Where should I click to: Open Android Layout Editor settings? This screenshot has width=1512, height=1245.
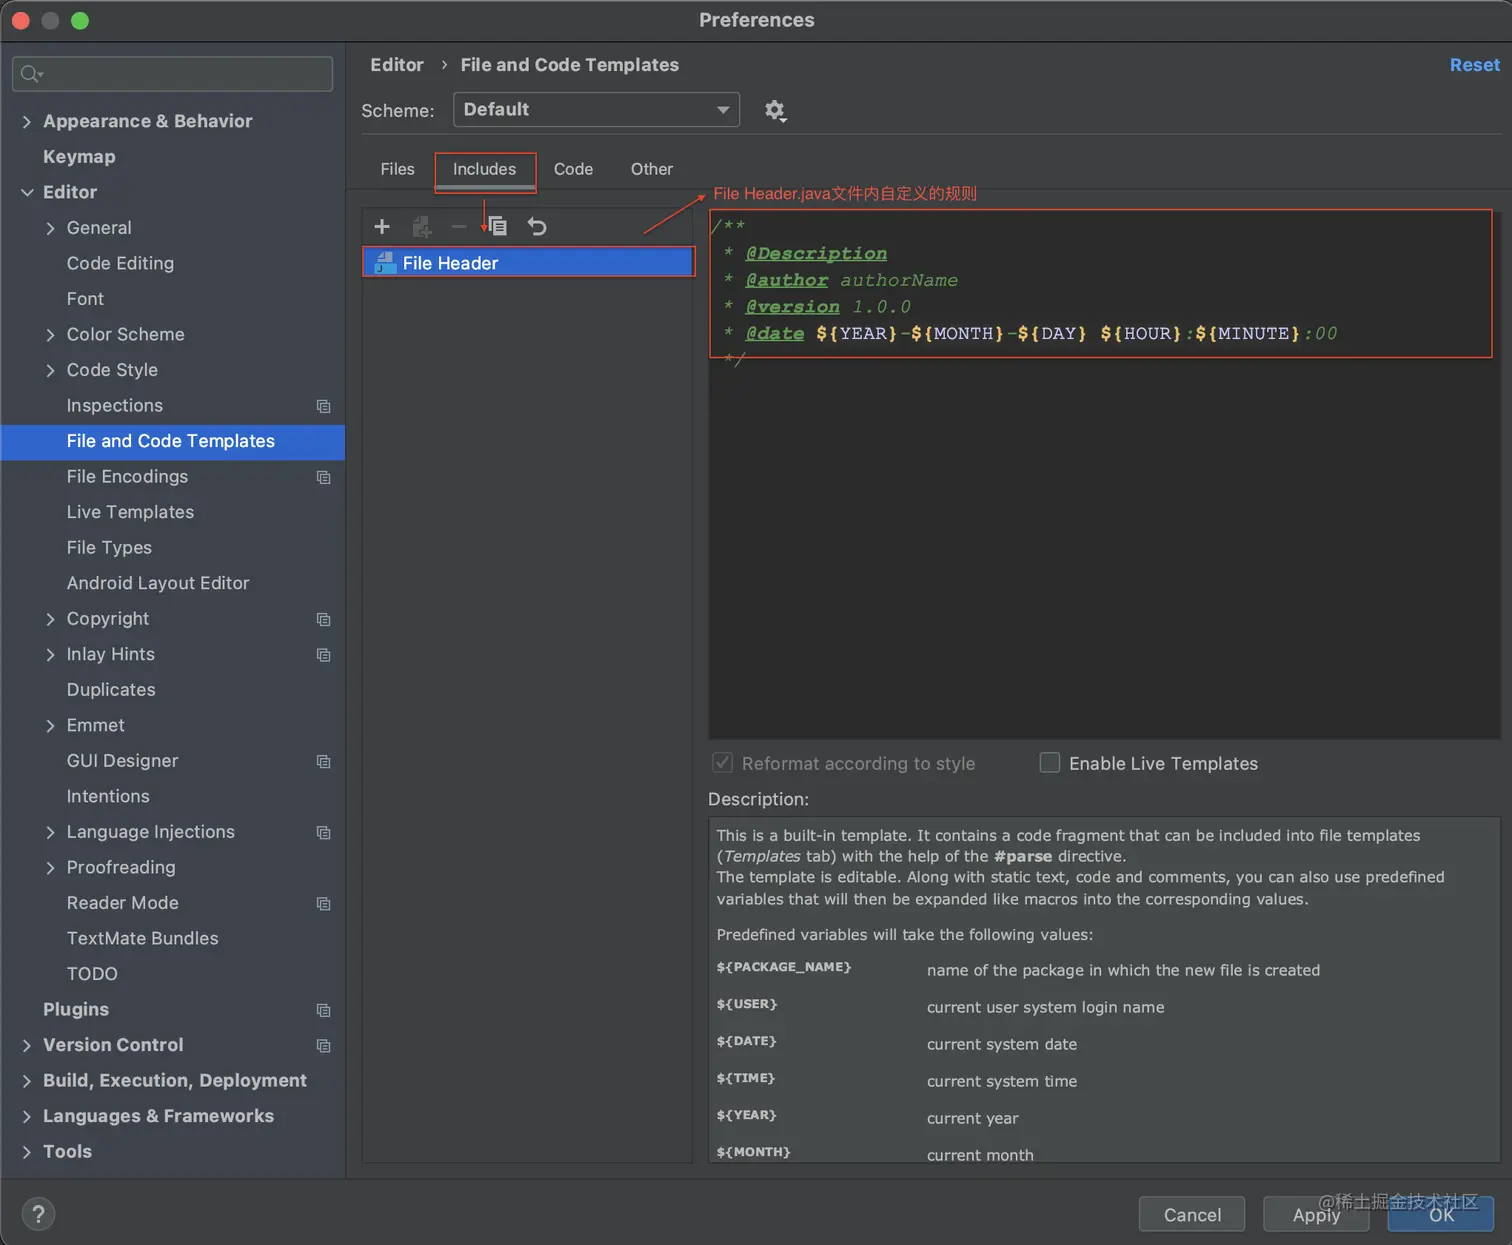point(158,583)
